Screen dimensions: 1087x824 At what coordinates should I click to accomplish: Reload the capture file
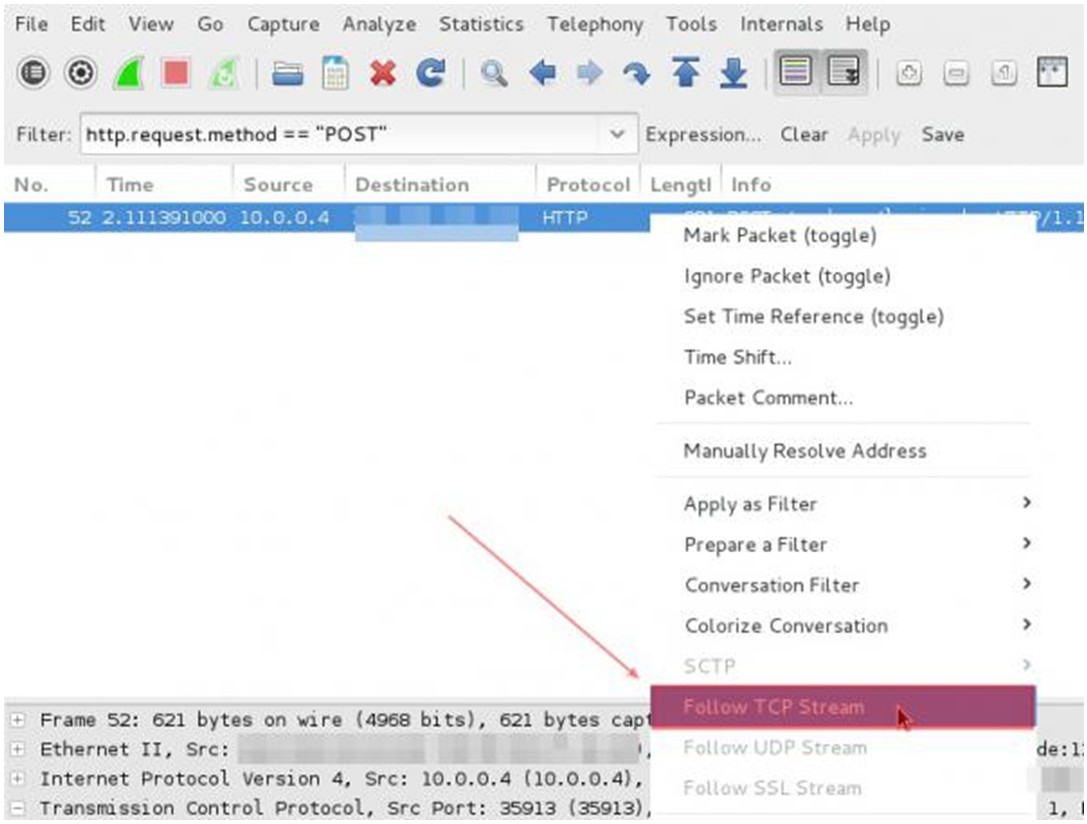click(428, 72)
